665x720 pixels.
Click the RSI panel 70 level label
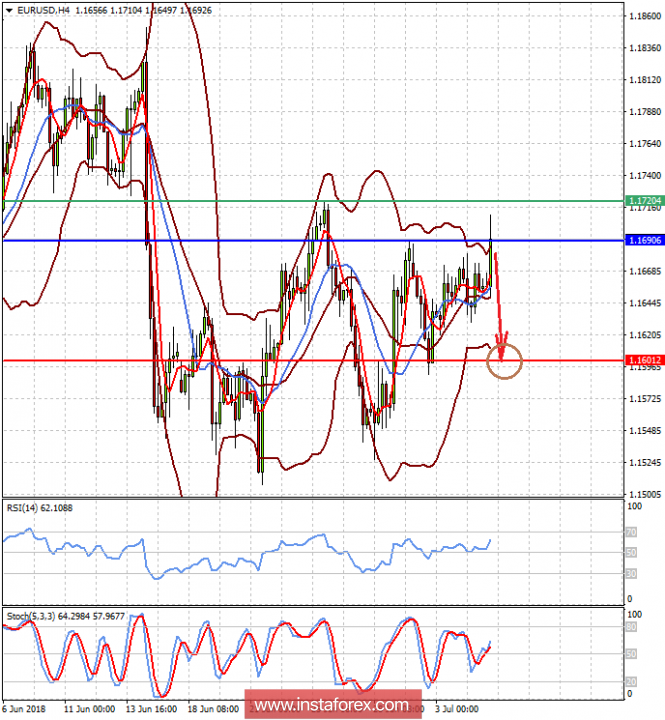(x=631, y=534)
